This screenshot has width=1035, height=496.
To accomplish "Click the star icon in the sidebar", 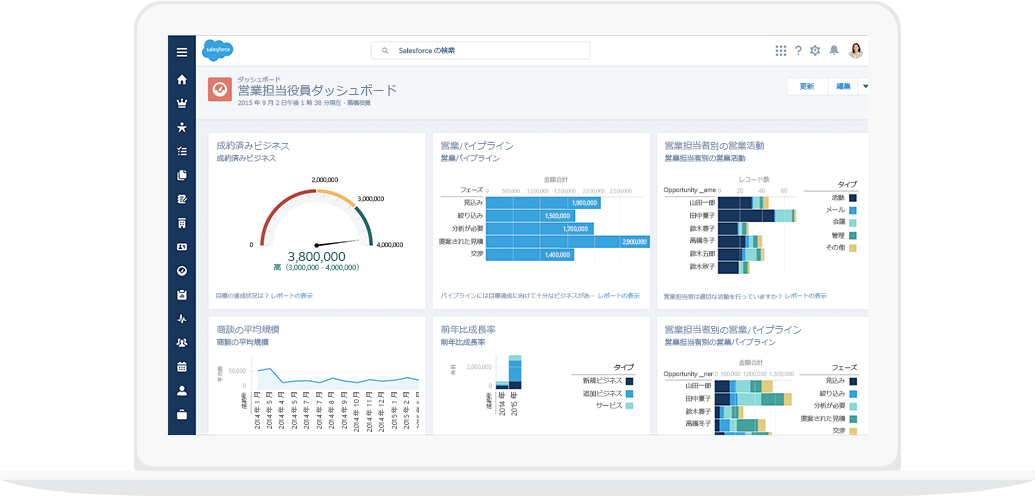I will click(181, 127).
